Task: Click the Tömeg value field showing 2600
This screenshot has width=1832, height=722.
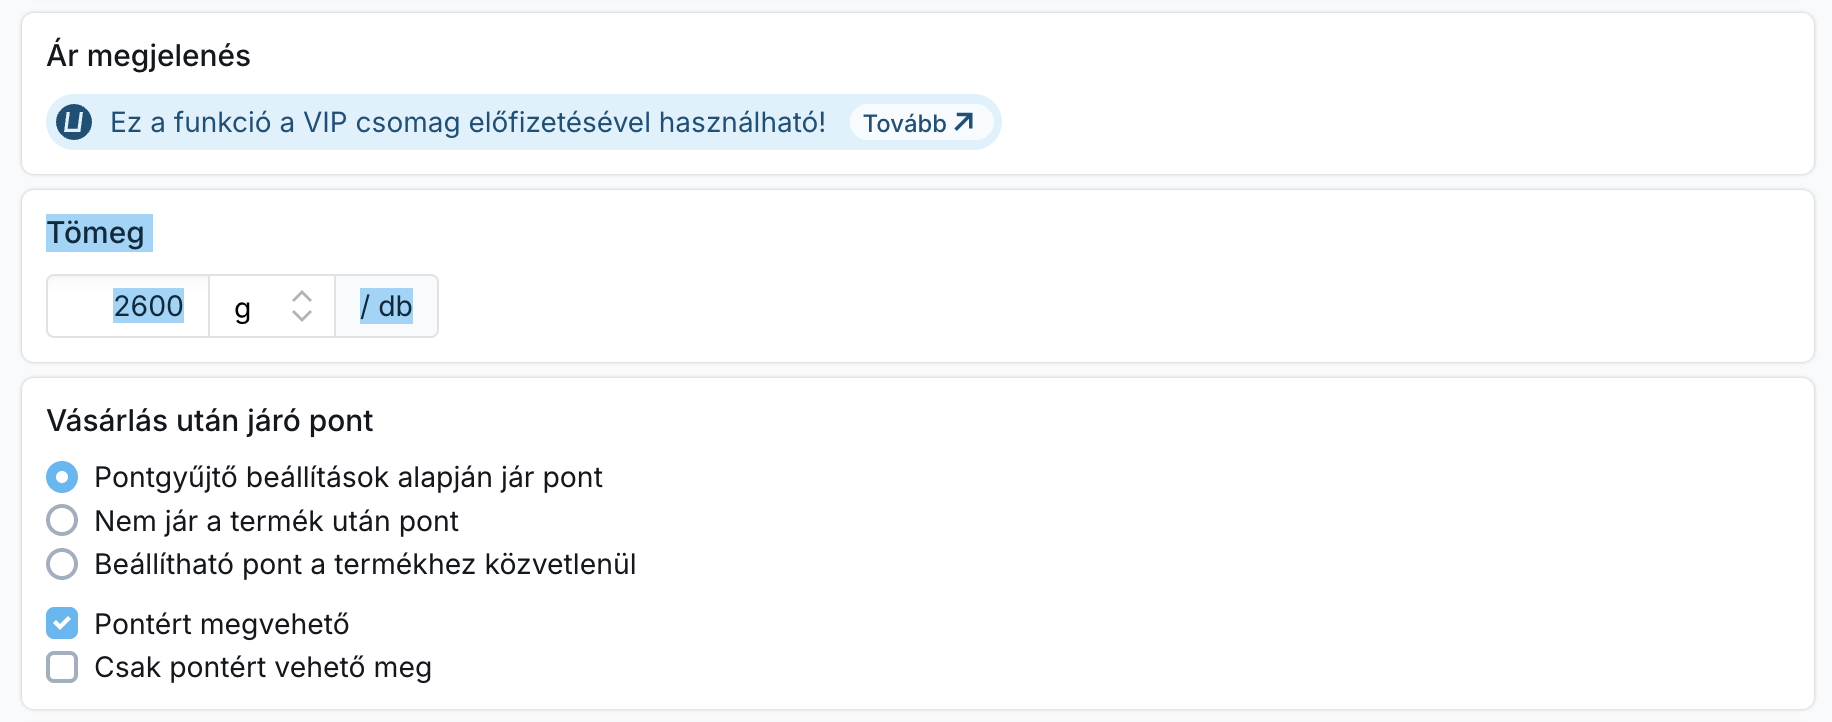Action: pyautogui.click(x=129, y=306)
